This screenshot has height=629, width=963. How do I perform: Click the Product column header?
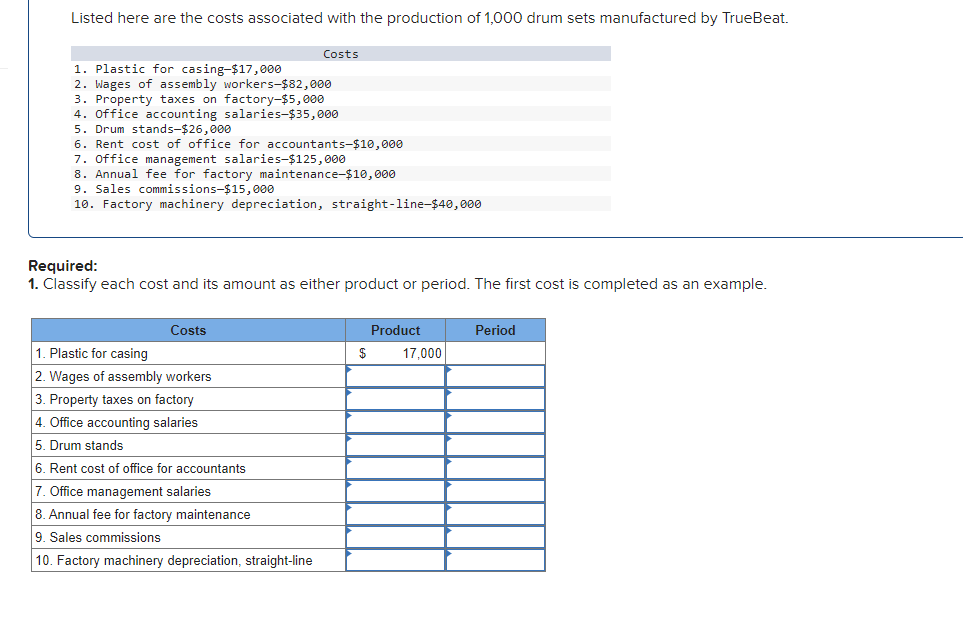tap(396, 330)
